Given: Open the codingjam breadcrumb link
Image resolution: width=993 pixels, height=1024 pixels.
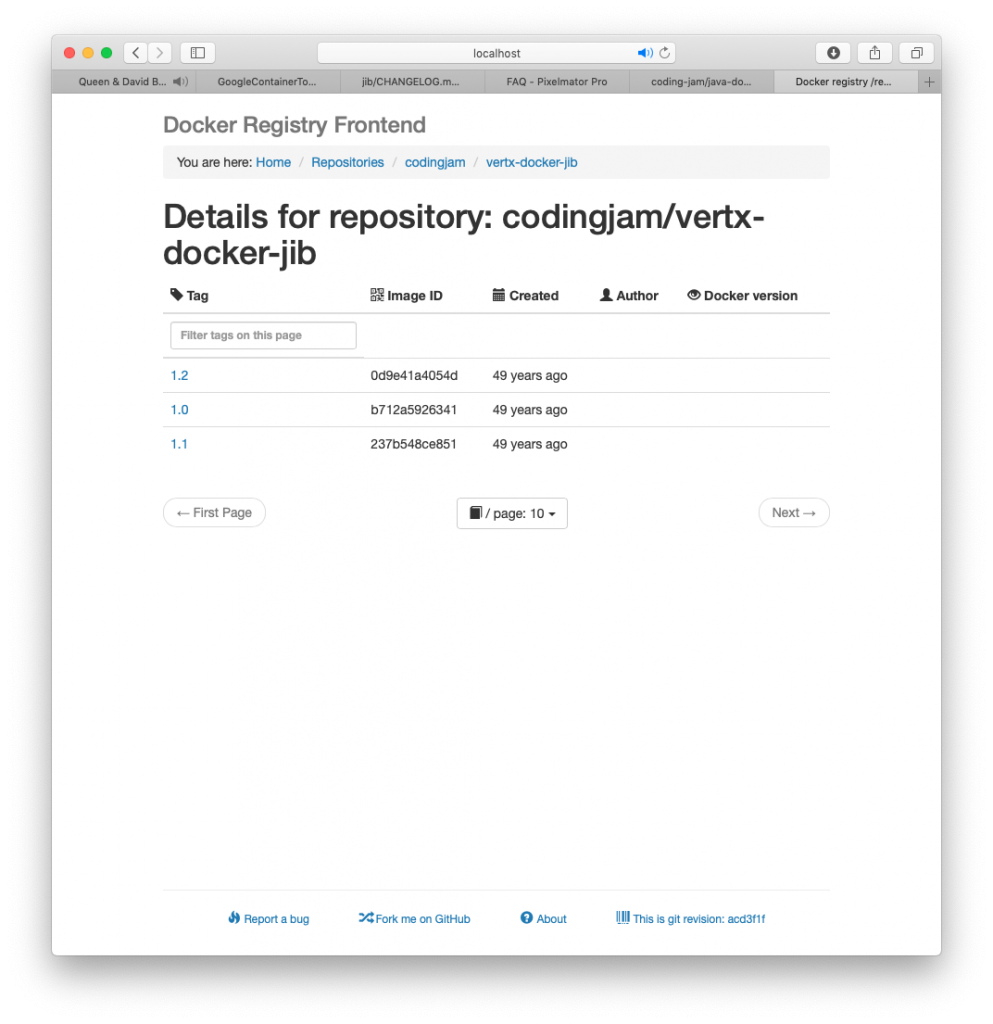Looking at the screenshot, I should click(x=435, y=162).
